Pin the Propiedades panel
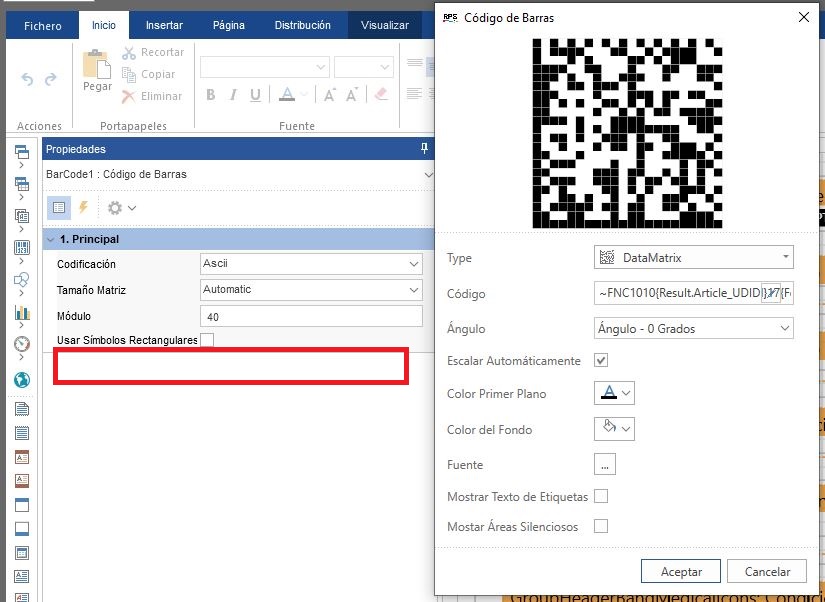Viewport: 825px width, 602px height. (424, 149)
